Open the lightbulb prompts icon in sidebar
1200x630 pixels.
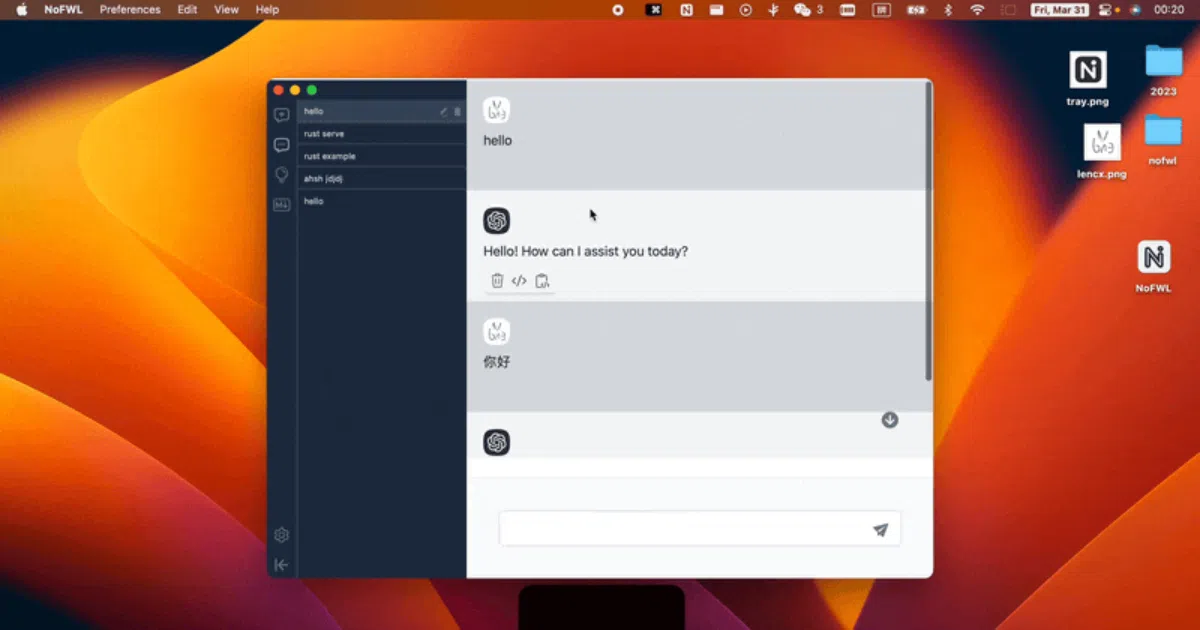coord(281,175)
